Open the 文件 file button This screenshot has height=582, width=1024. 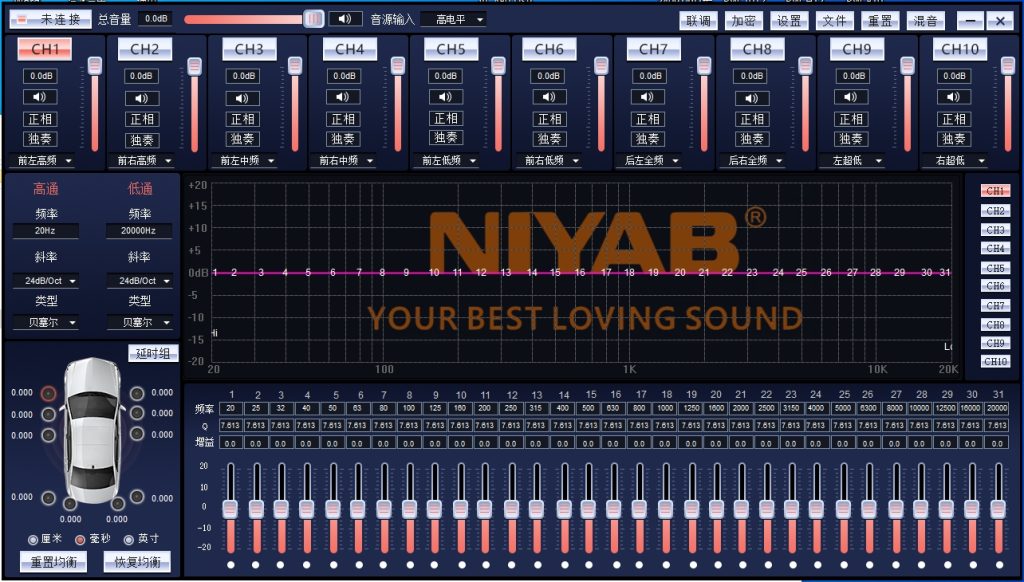[834, 21]
